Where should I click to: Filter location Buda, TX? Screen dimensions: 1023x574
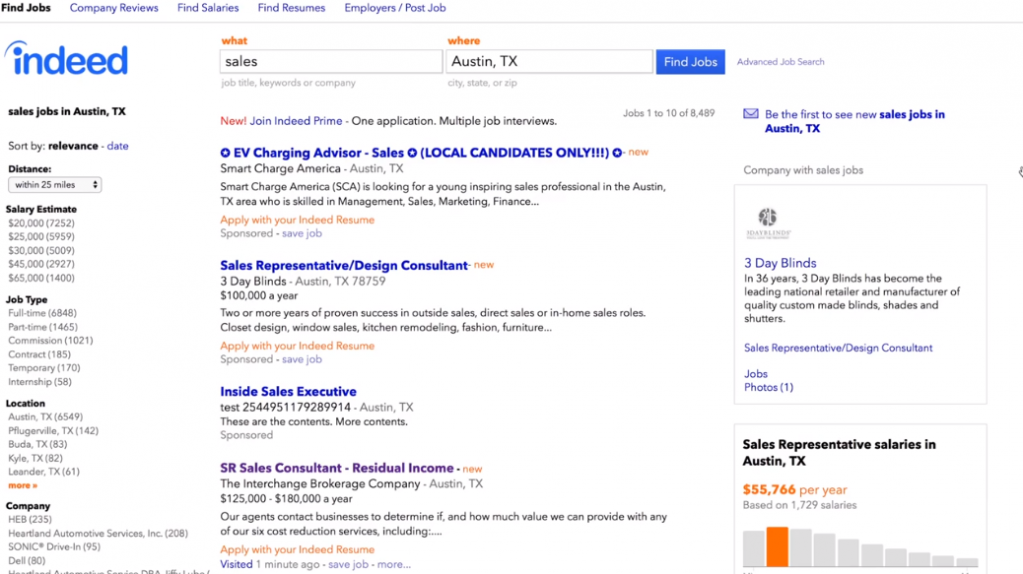37,444
